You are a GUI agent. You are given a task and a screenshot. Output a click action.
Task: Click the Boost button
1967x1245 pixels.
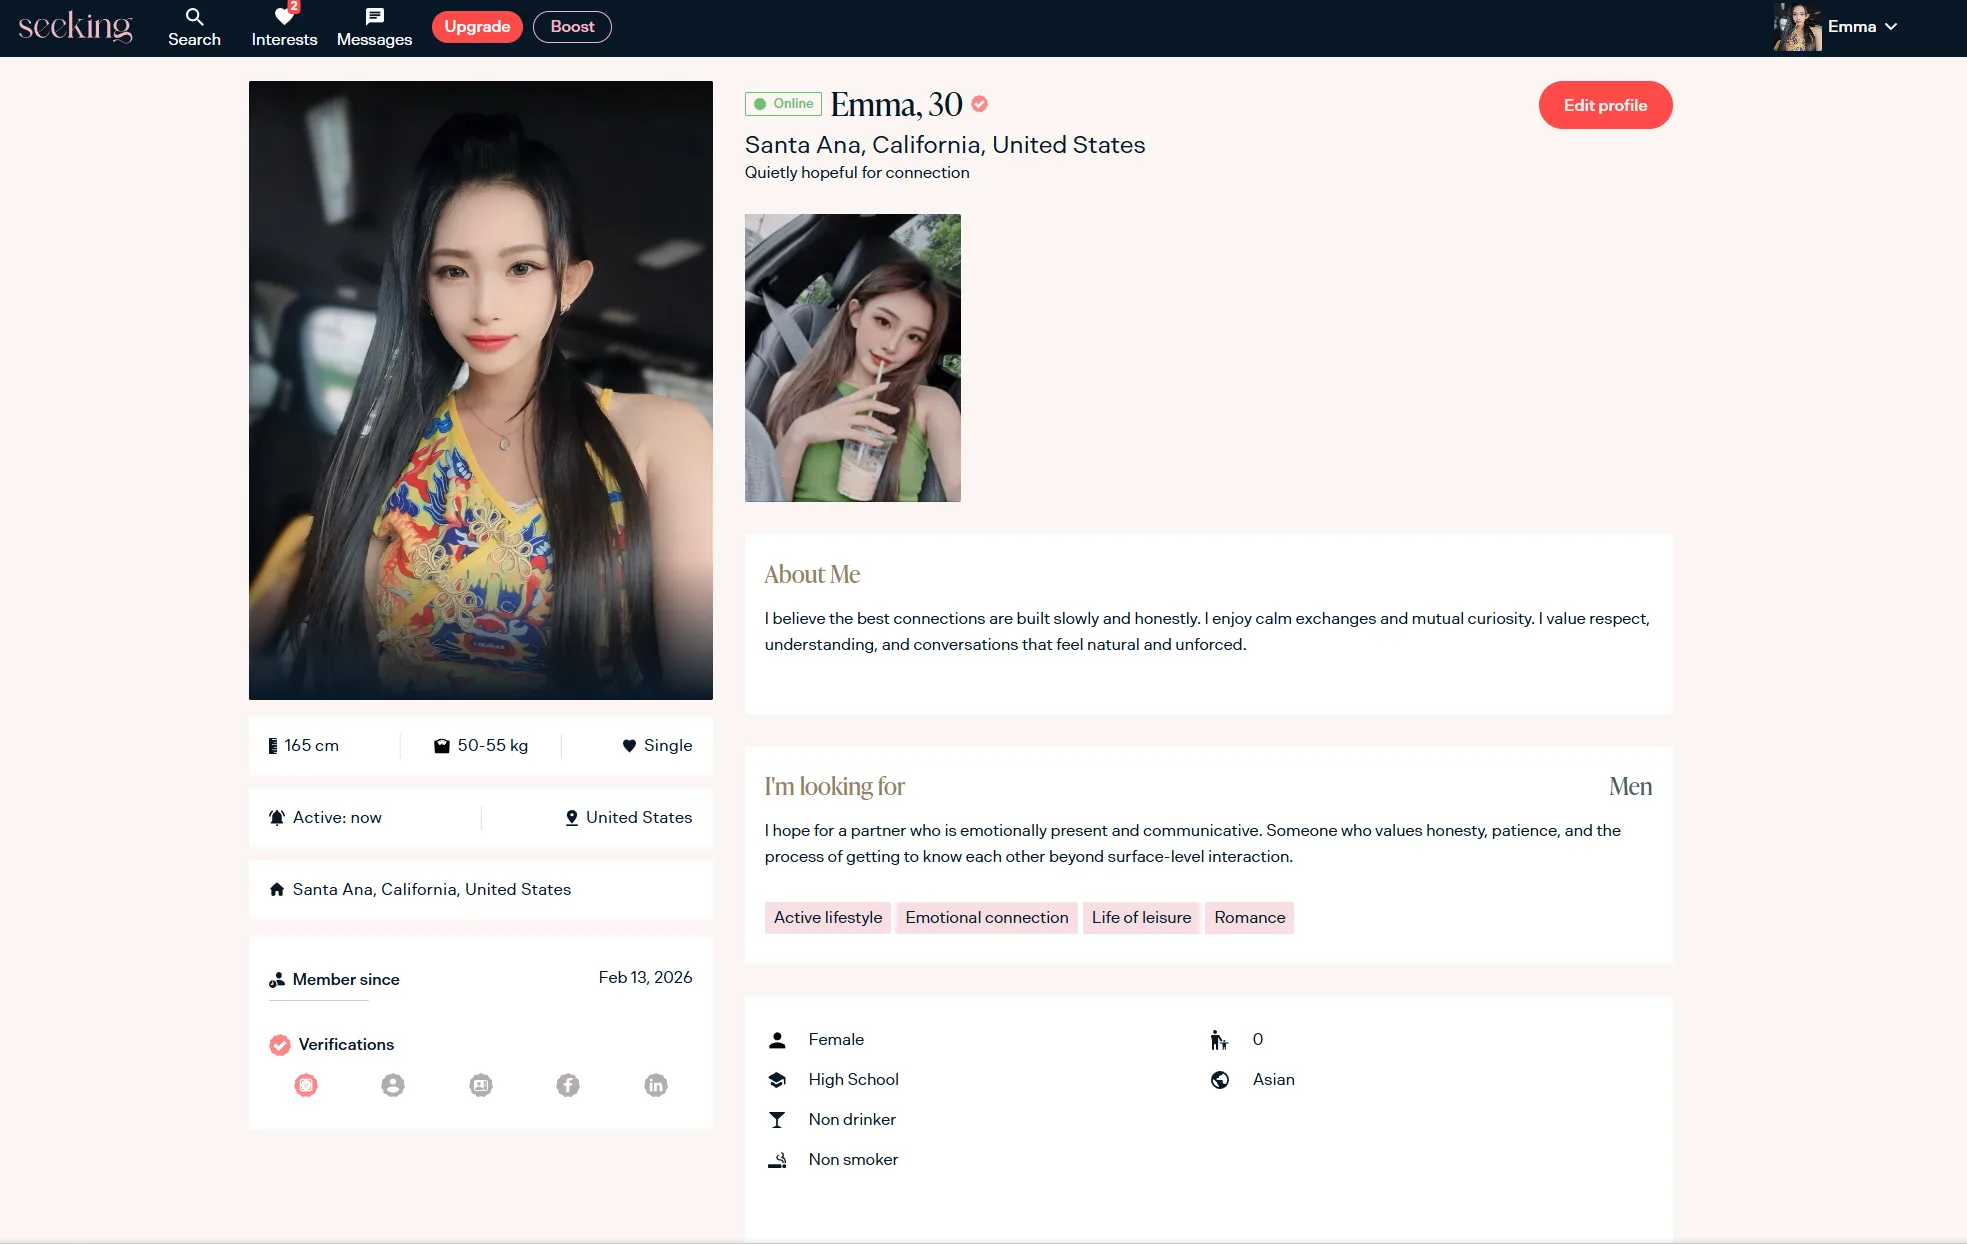(x=572, y=27)
